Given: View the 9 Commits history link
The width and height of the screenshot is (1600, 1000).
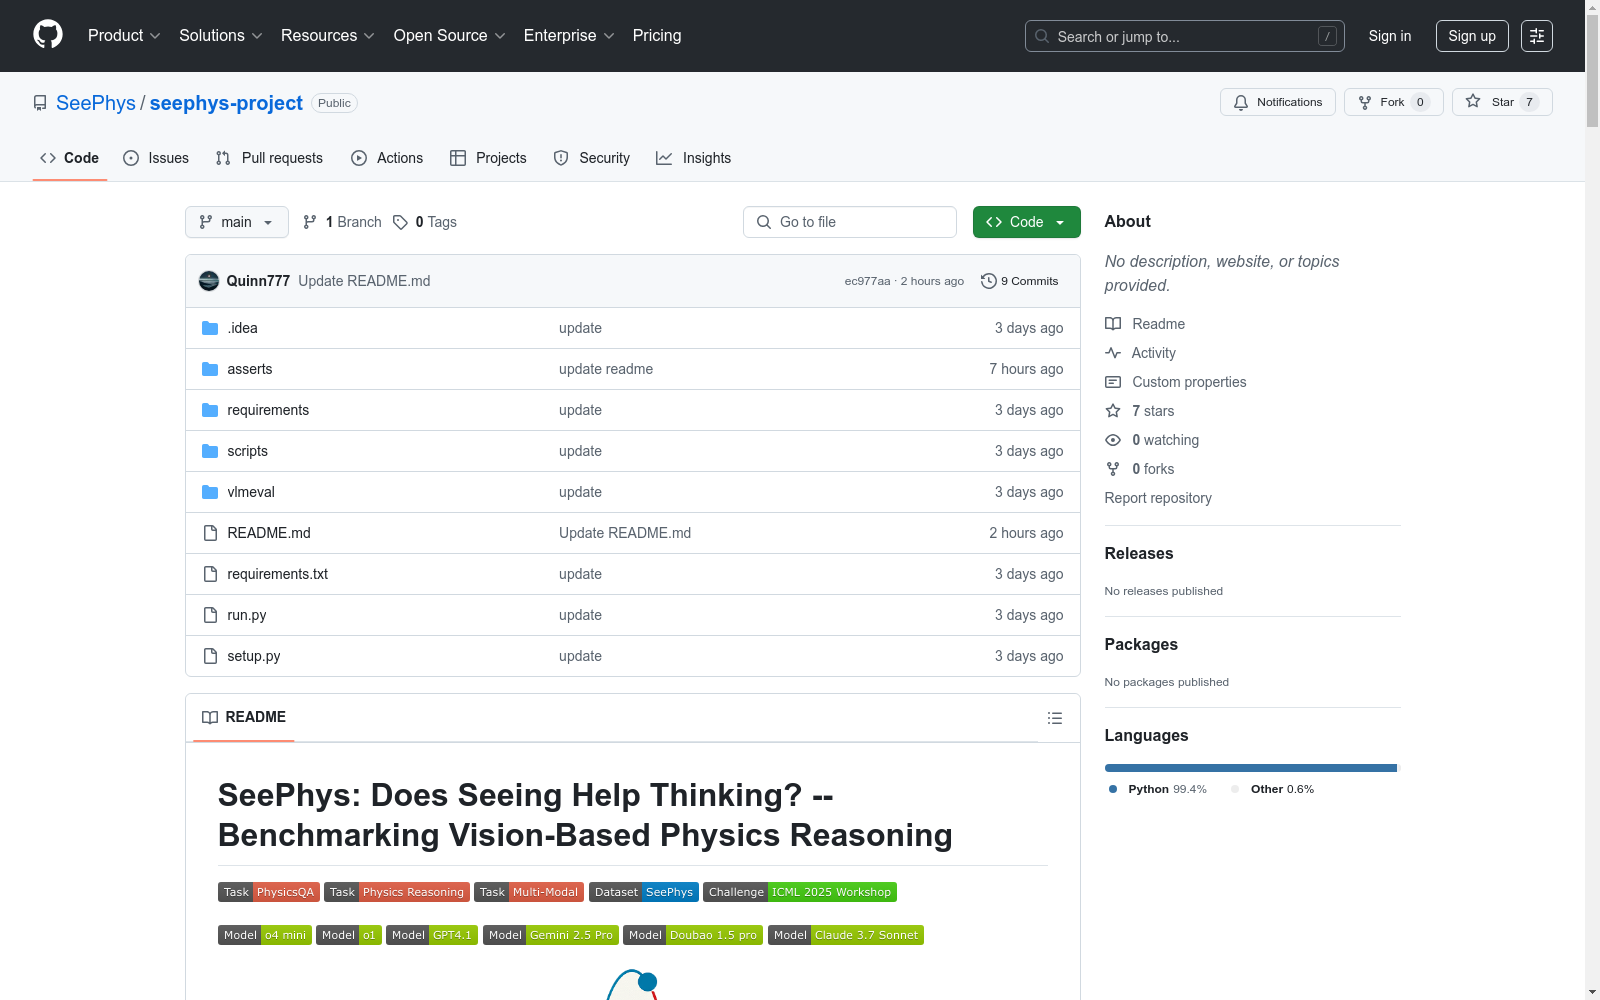Looking at the screenshot, I should (1020, 281).
